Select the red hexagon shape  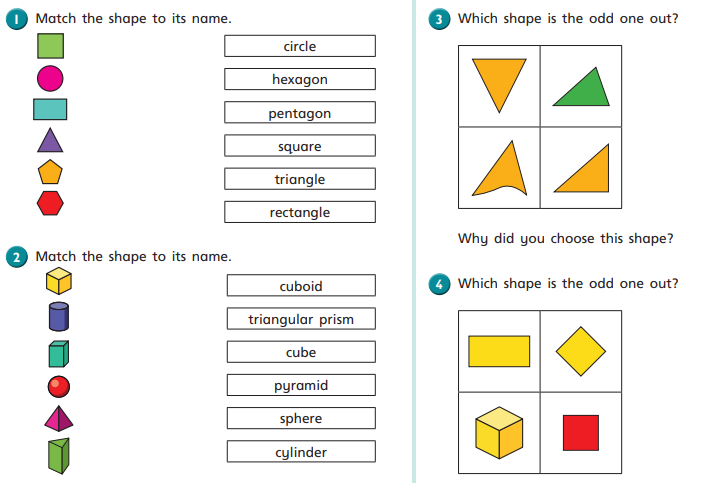[x=50, y=203]
